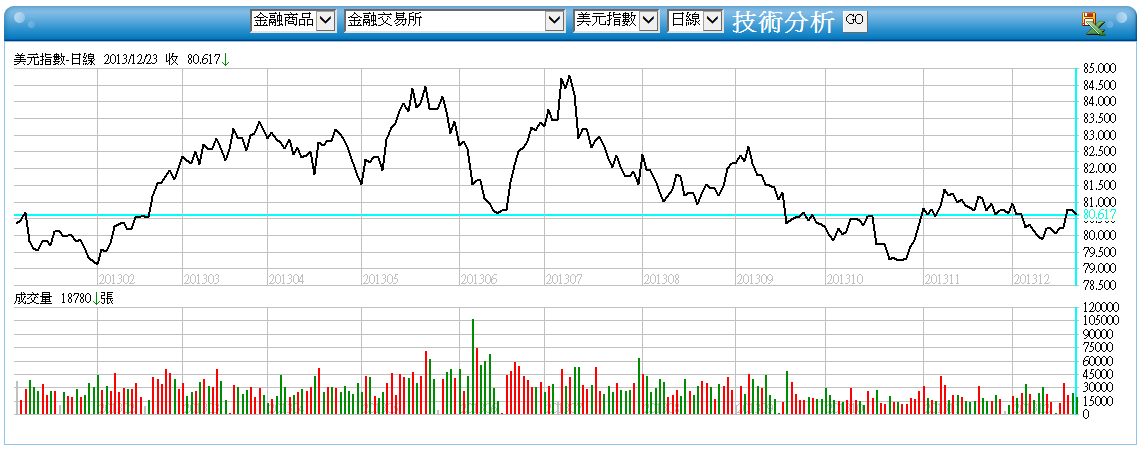This screenshot has height=449, width=1148.
Task: Click the 201306 month label
Action: point(478,279)
